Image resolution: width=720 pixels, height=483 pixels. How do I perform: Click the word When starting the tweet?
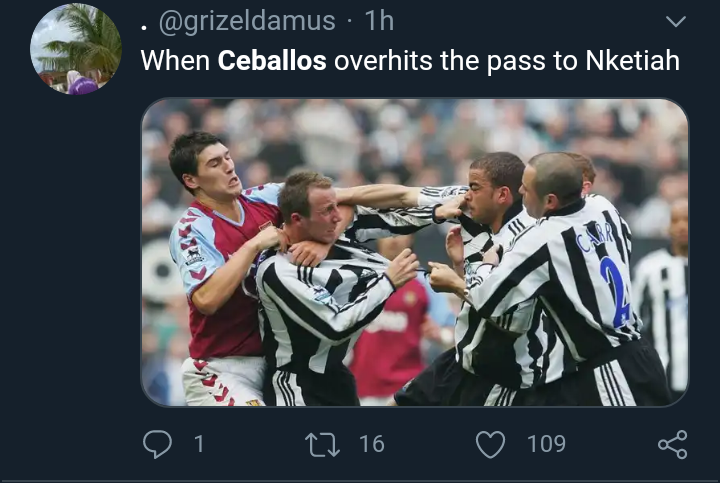174,61
